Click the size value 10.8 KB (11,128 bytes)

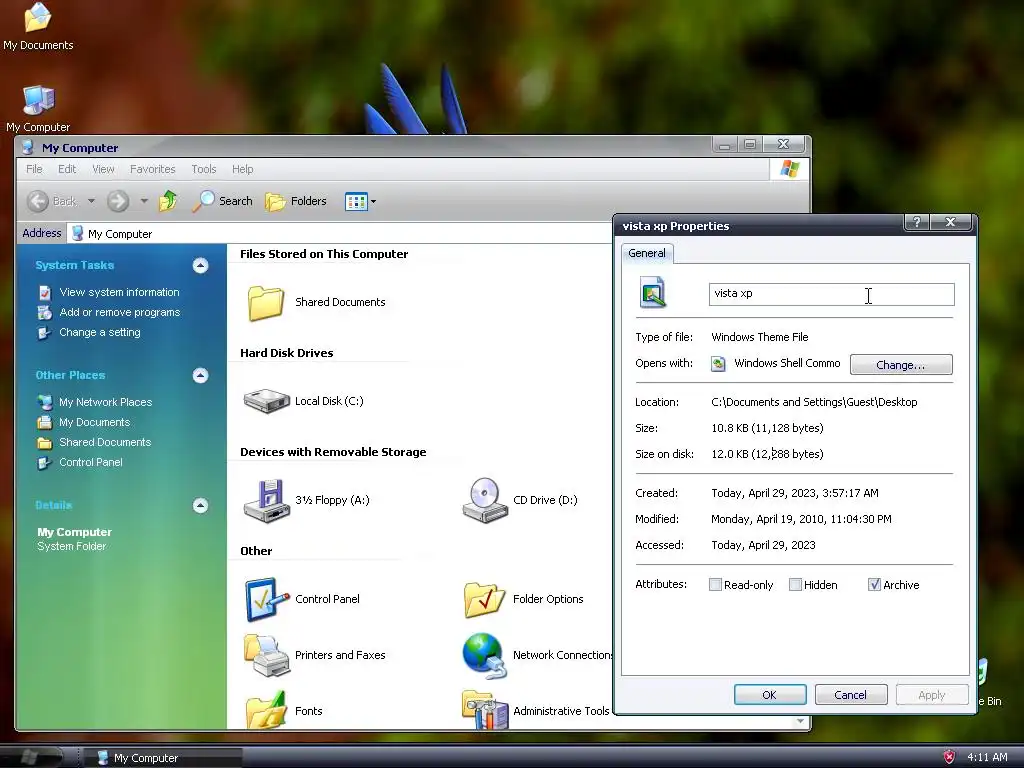767,428
